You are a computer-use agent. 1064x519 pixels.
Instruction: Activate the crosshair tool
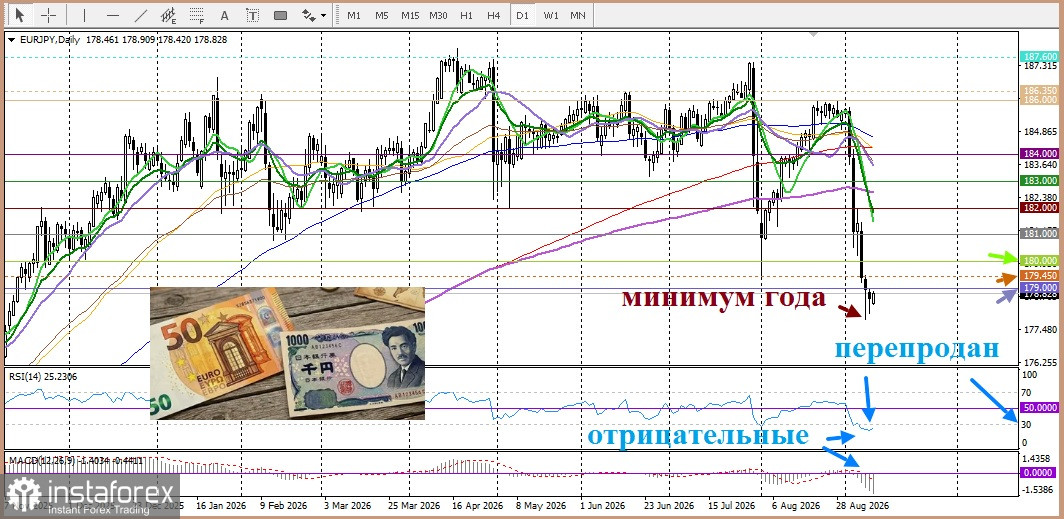coord(48,14)
